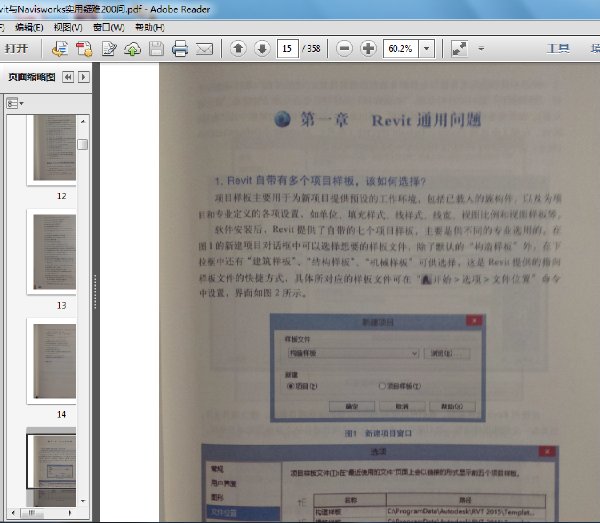Open the 帮助(H) menu
This screenshot has height=523, width=600.
[x=150, y=27]
